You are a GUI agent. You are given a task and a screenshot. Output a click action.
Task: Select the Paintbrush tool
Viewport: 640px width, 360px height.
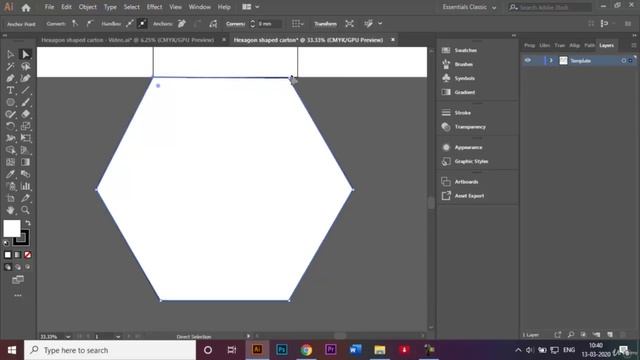pyautogui.click(x=25, y=102)
